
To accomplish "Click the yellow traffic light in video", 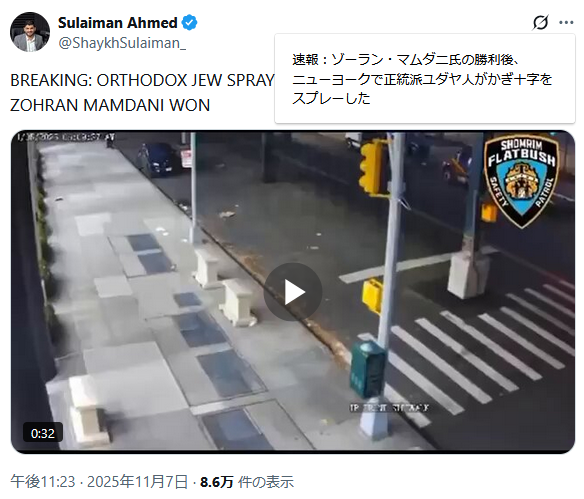I will click(372, 167).
